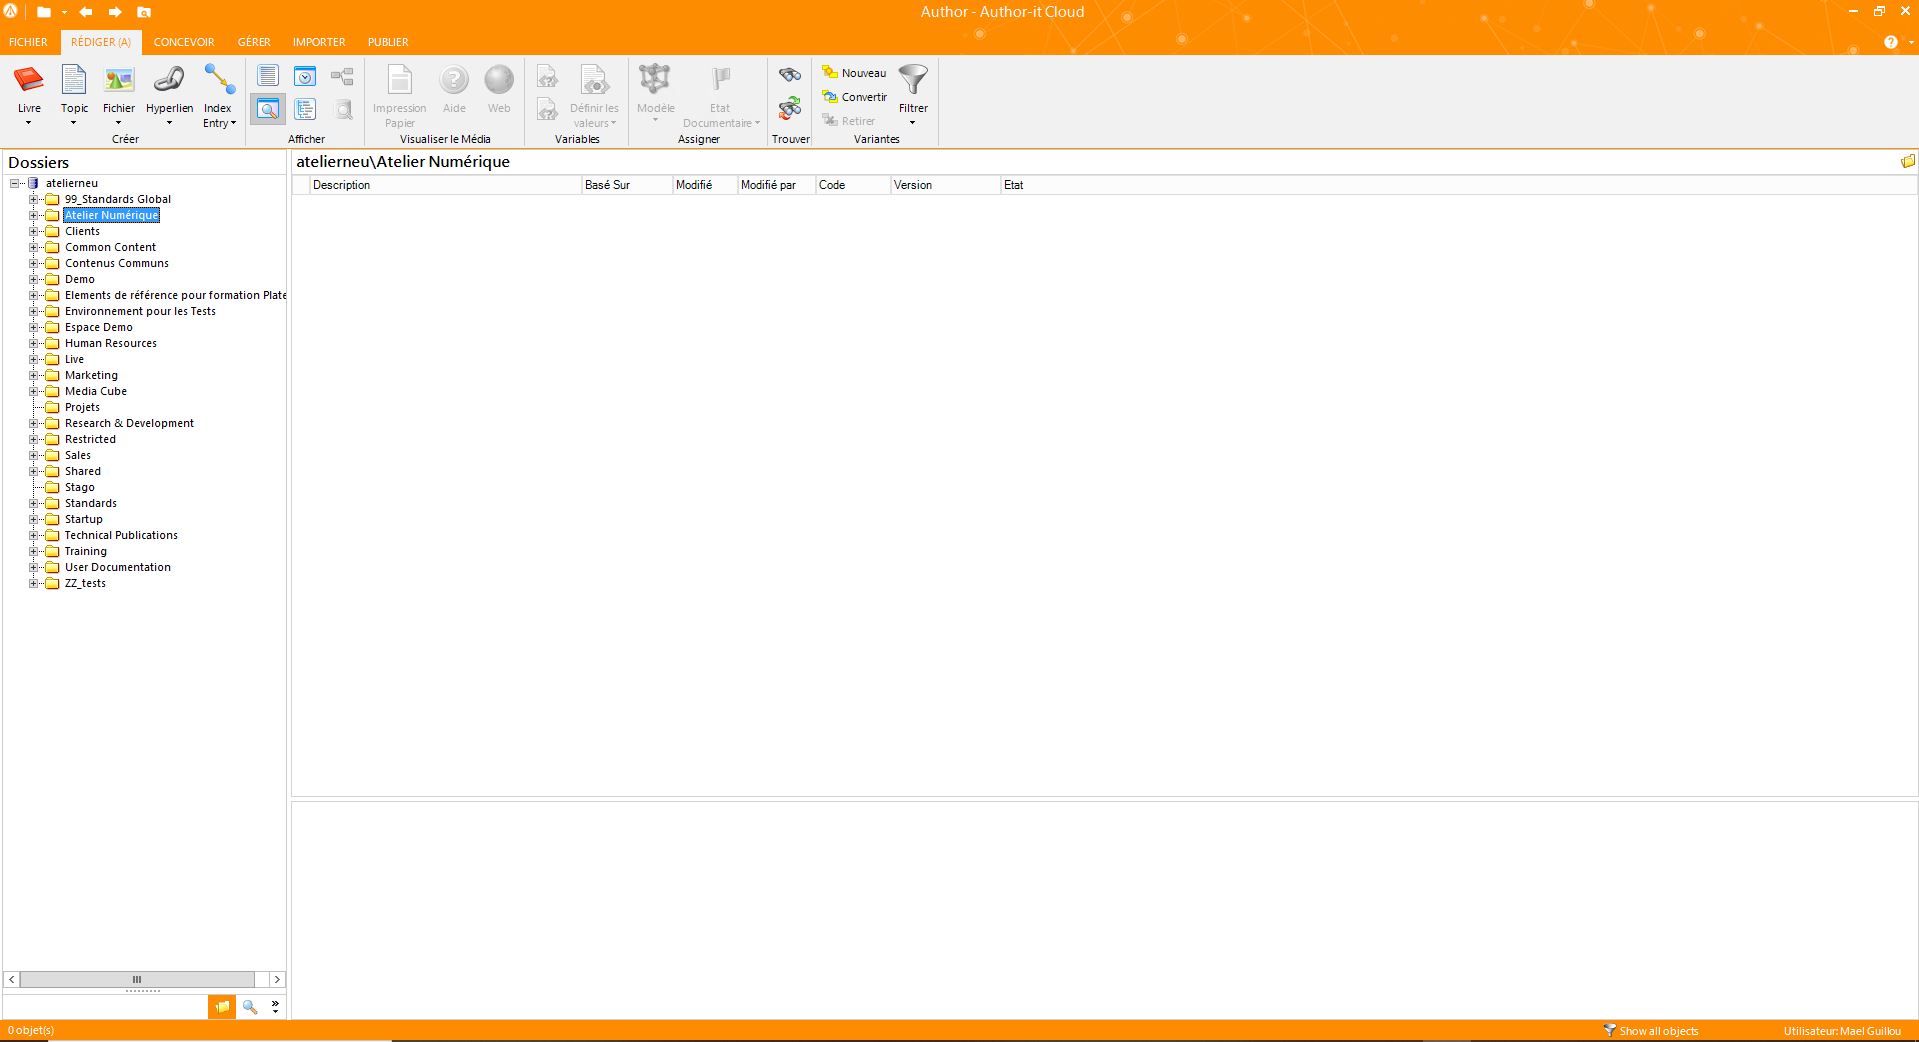Expand the 99_Standards Global folder
The image size is (1919, 1042).
34,199
